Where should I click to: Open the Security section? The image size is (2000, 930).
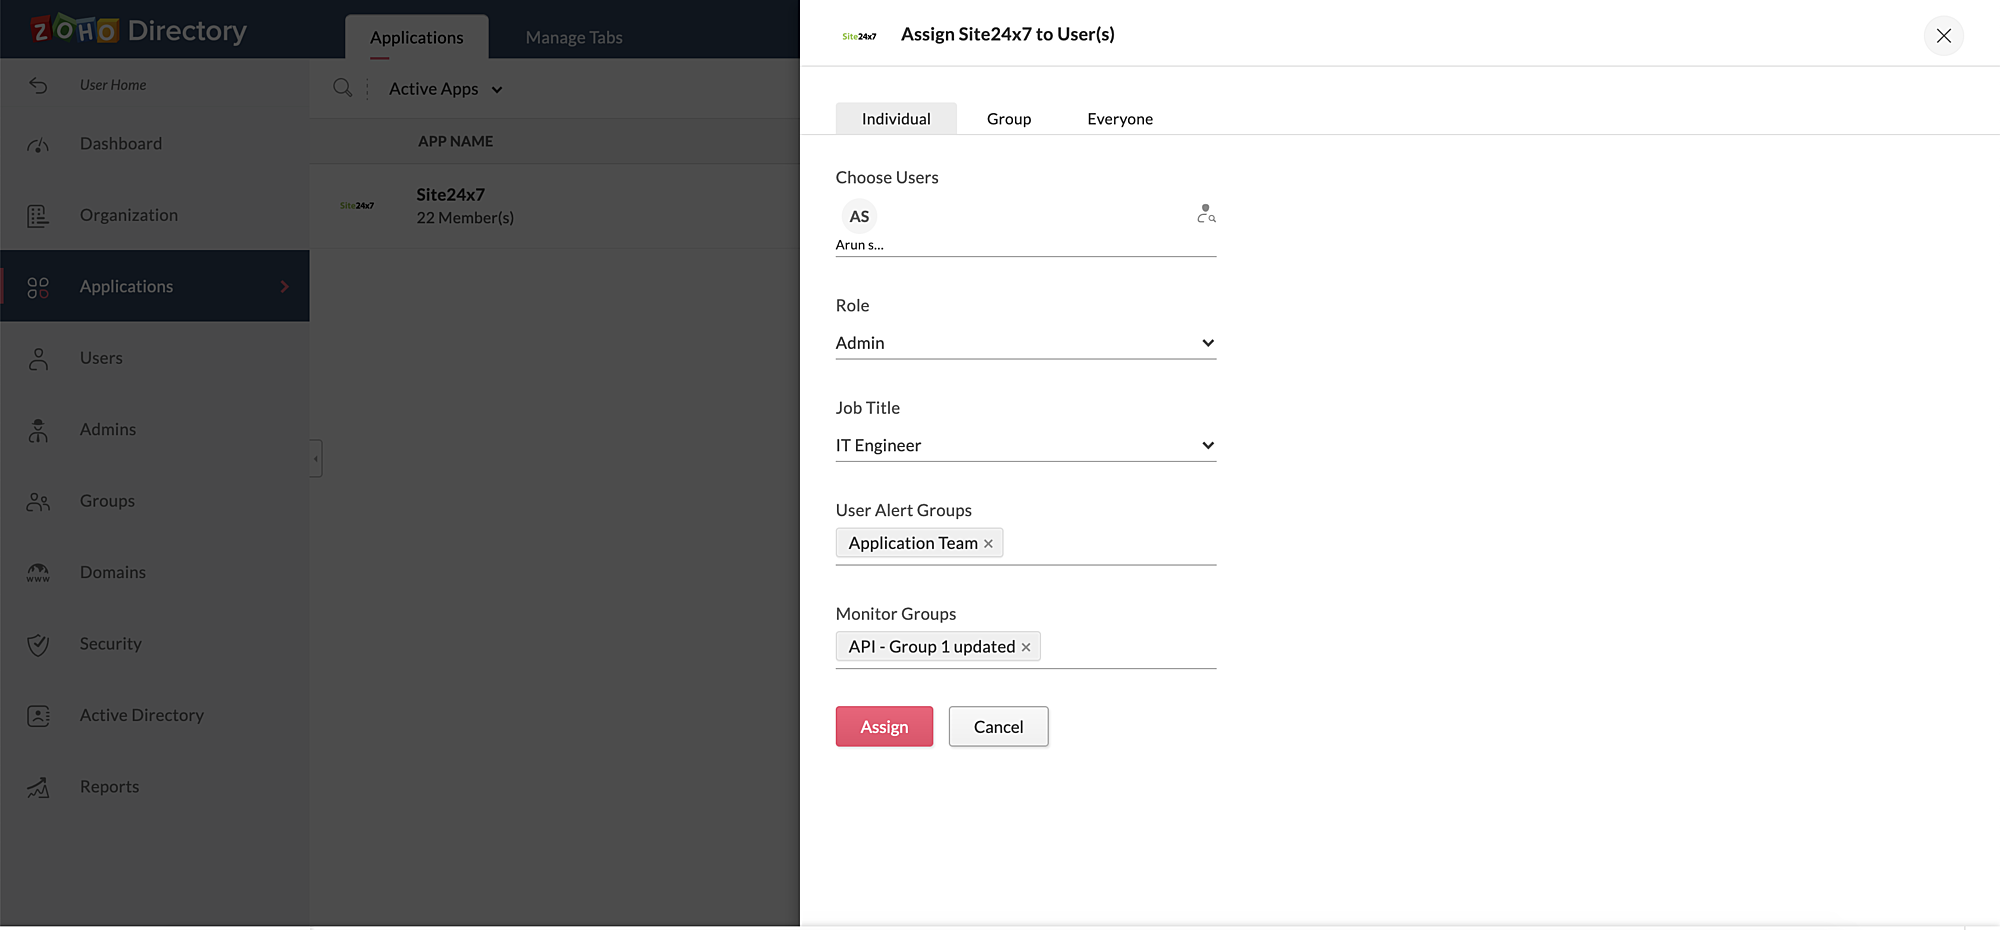[x=109, y=643]
